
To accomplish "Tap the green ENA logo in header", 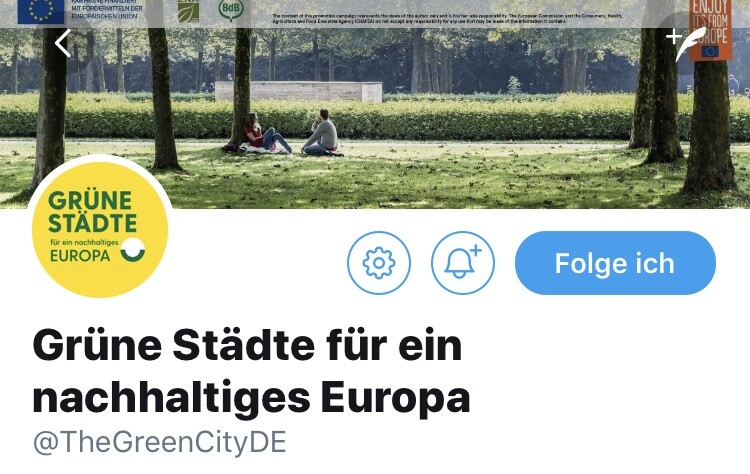I will coord(188,11).
